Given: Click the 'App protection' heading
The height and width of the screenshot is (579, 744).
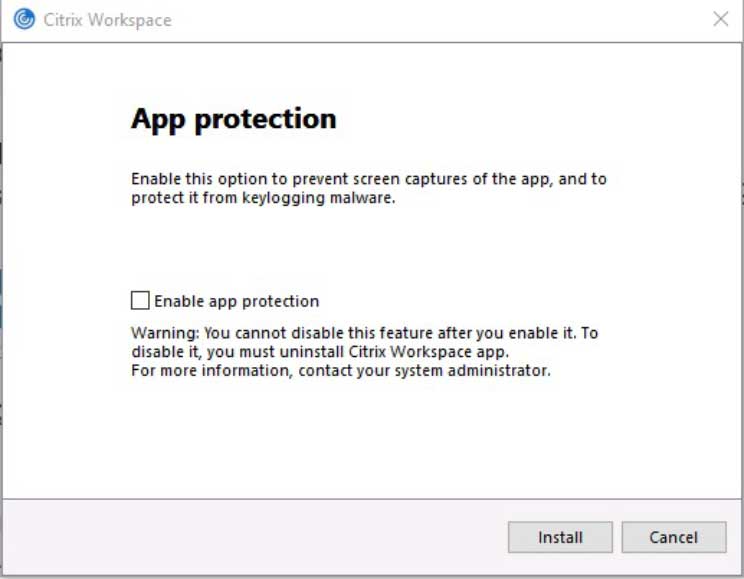Looking at the screenshot, I should pyautogui.click(x=233, y=119).
